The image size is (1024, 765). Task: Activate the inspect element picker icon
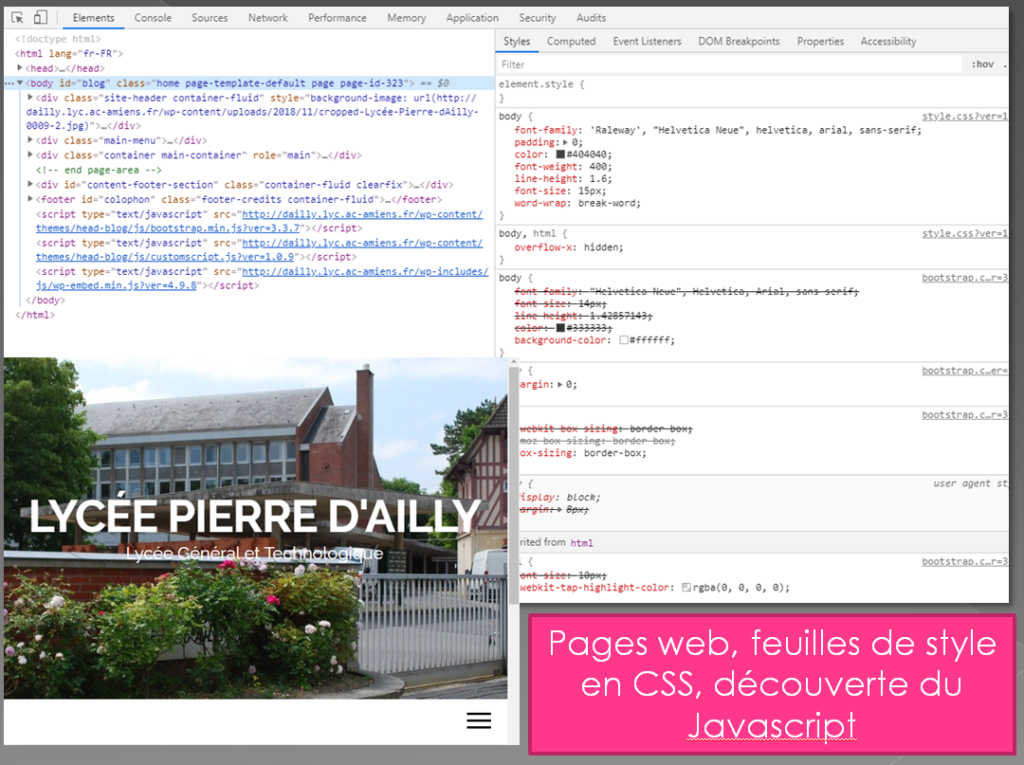17,18
